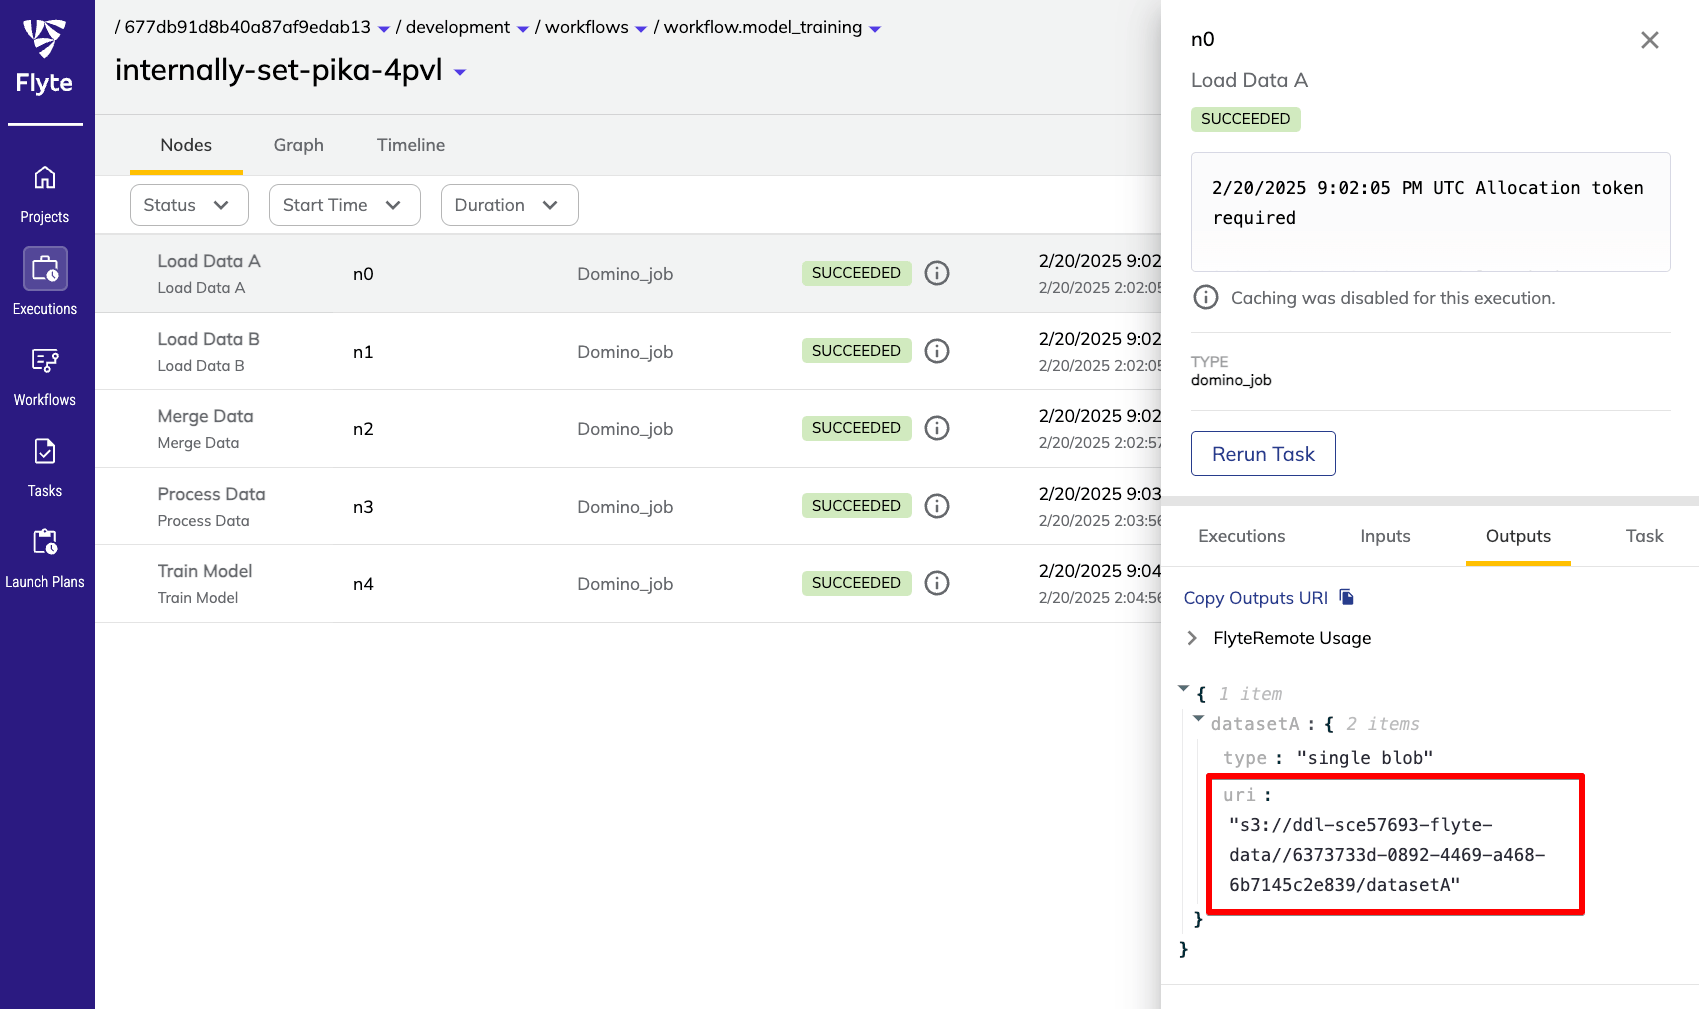Show info for Load Data B node
Viewport: 1699px width, 1009px height.
[x=937, y=351]
